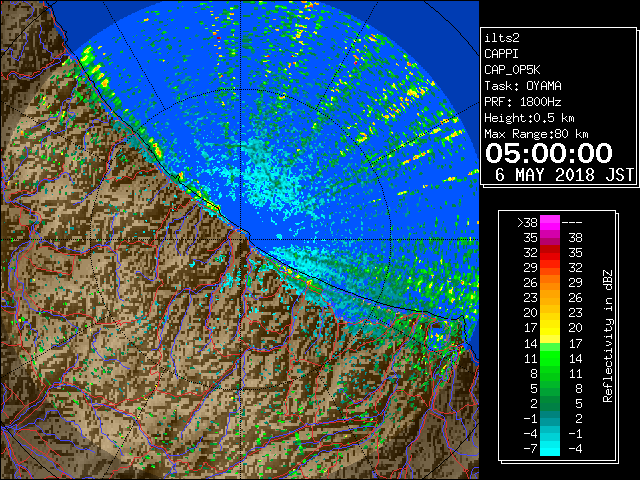Click the PRF: 1800Hz line
640x480 pixels.
point(523,102)
